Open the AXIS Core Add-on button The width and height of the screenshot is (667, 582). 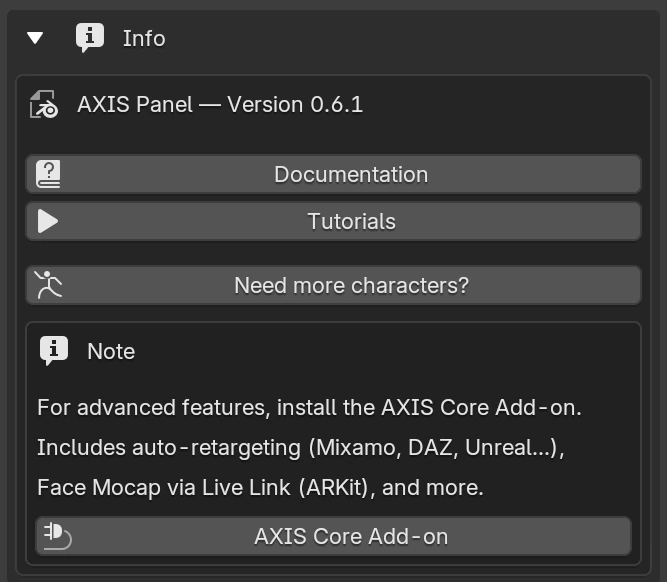[x=334, y=536]
